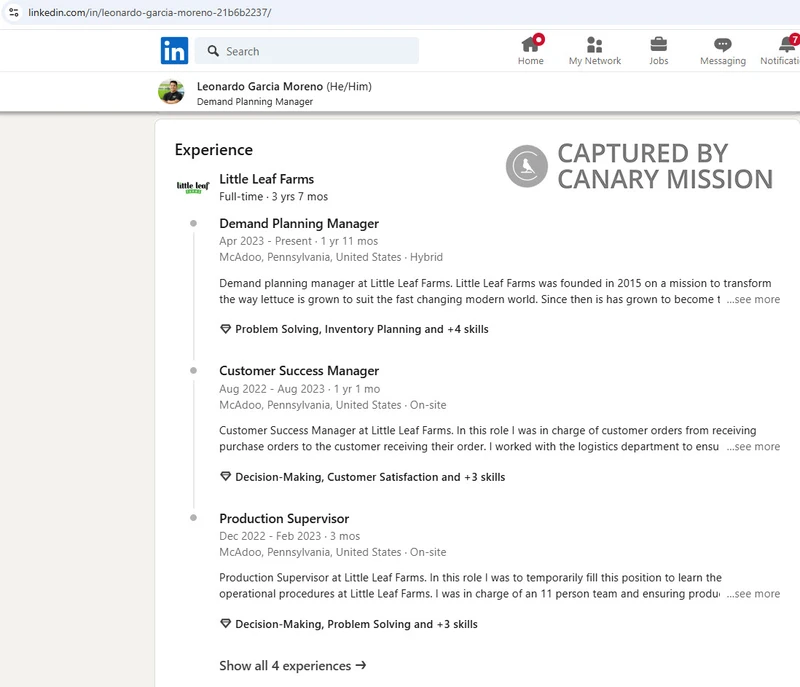Click the site information icon in address bar
800x687 pixels.
click(14, 12)
